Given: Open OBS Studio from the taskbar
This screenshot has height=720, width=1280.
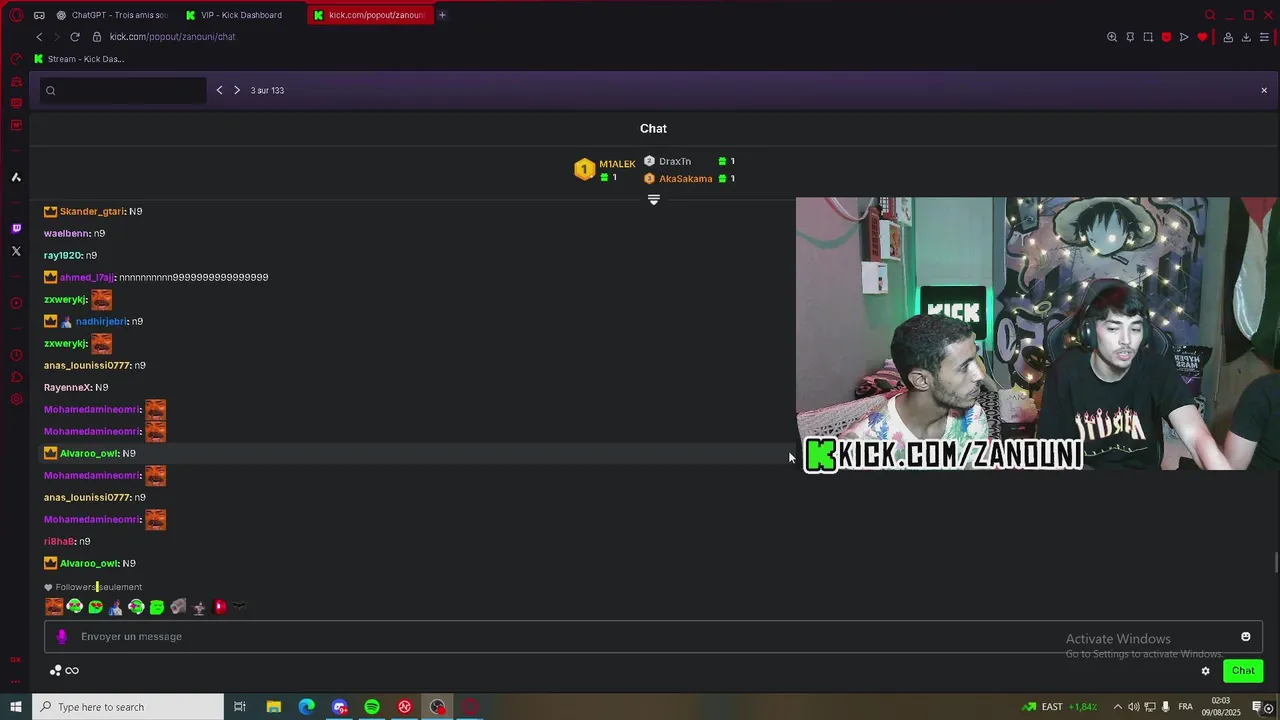Looking at the screenshot, I should (x=438, y=707).
